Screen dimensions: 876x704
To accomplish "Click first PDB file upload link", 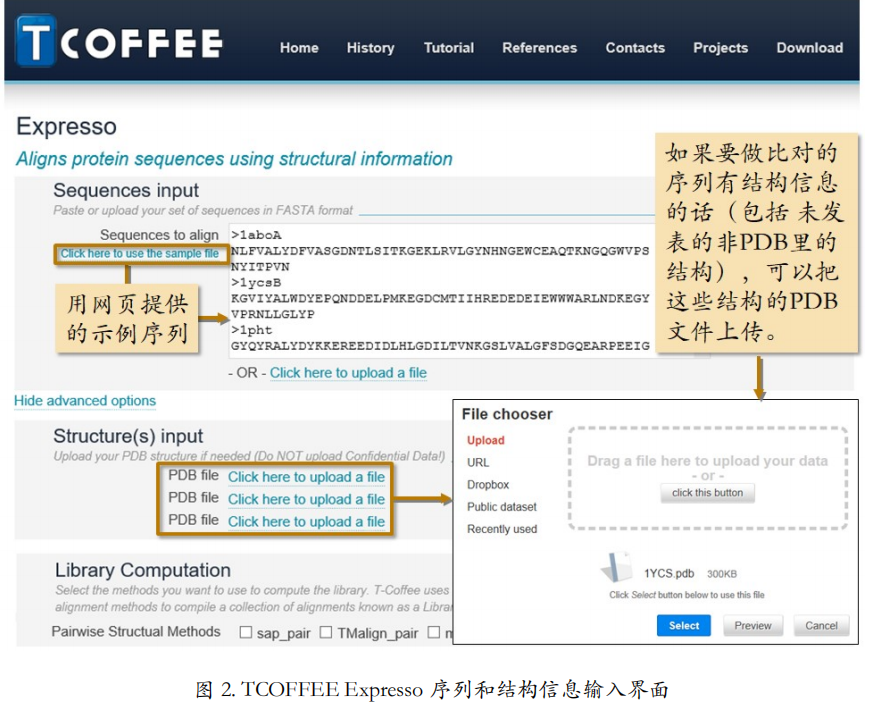I will 306,477.
